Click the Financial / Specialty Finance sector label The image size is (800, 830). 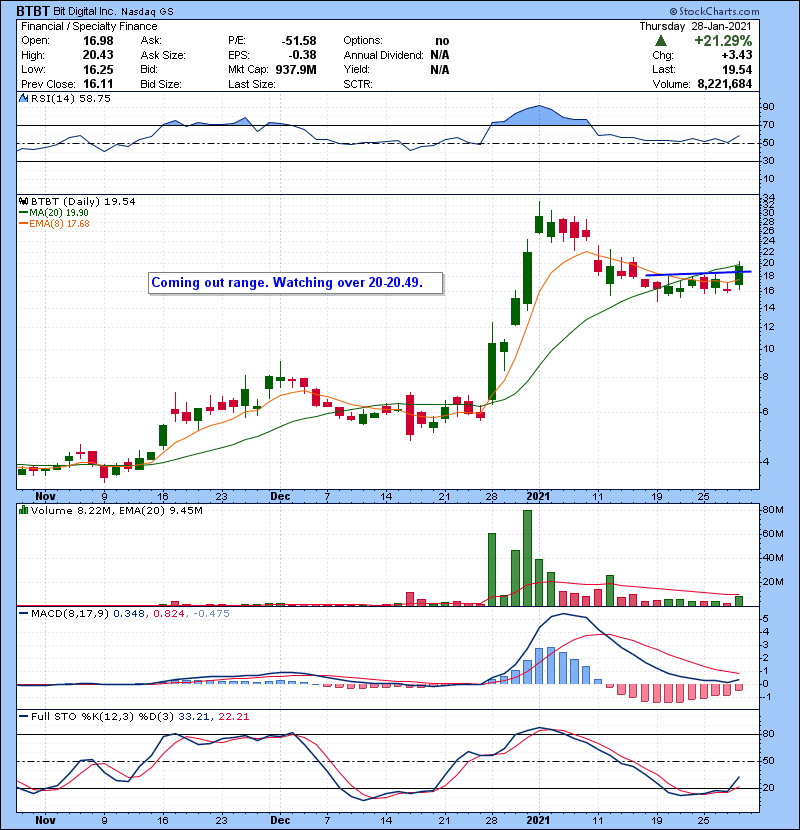pos(89,26)
